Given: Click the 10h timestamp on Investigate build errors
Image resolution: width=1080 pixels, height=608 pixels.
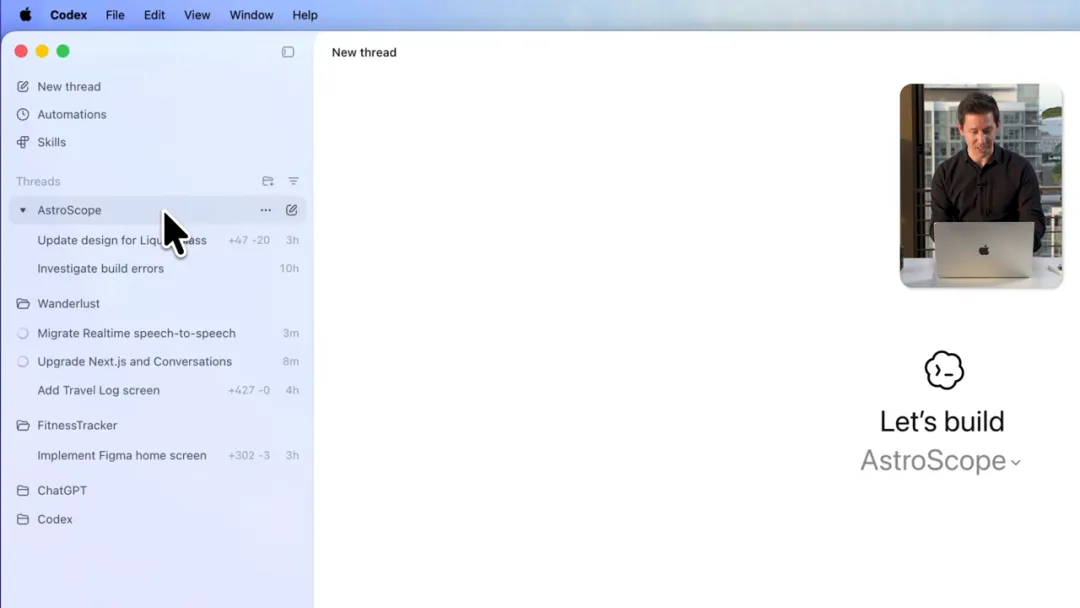Looking at the screenshot, I should pos(289,269).
